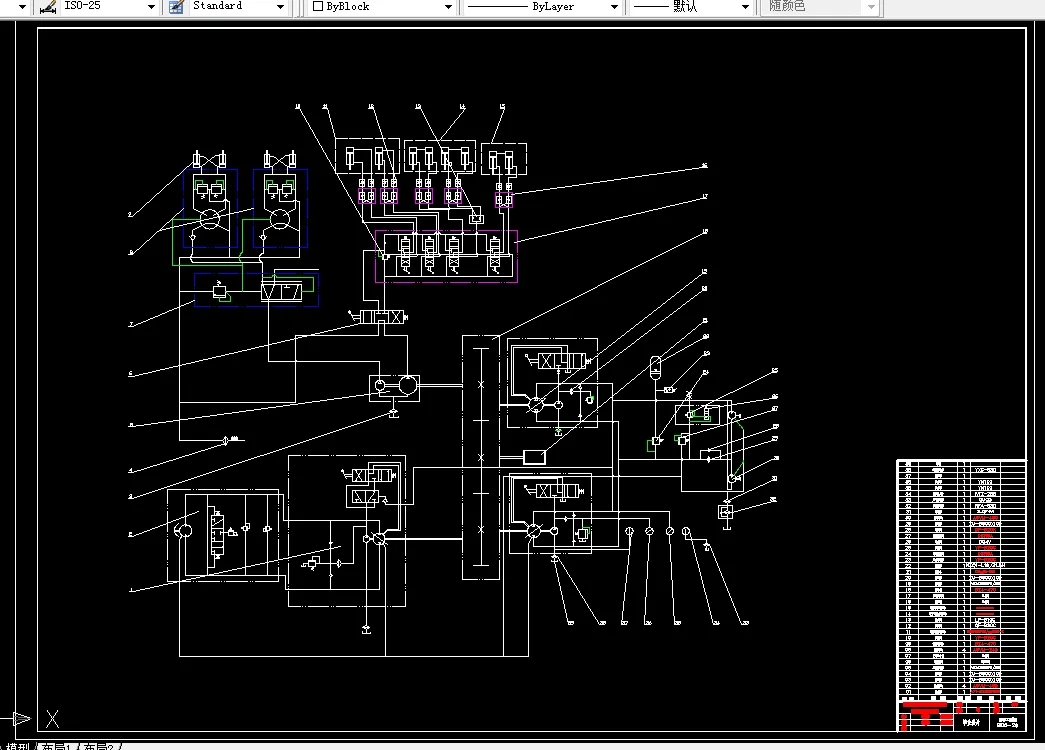Image resolution: width=1045 pixels, height=750 pixels.
Task: Expand the leftmost toolbar dropdown arrow
Action: [x=22, y=7]
